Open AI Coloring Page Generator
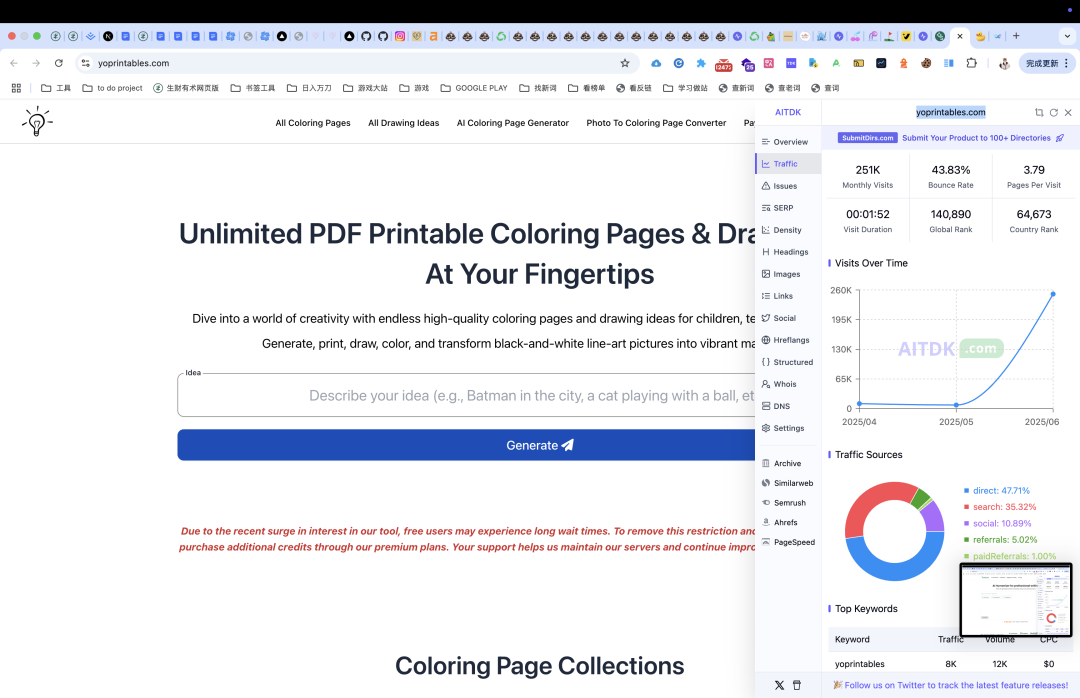Viewport: 1080px width, 698px height. [512, 123]
